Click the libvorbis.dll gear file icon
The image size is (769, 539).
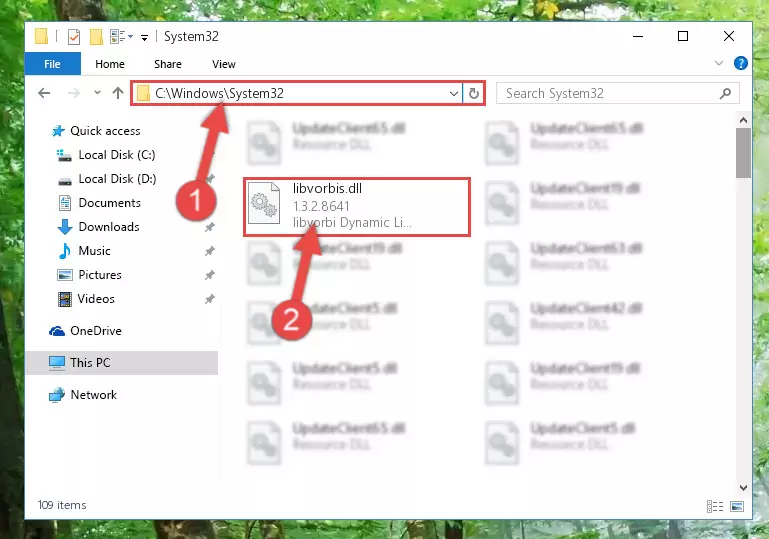tap(264, 204)
